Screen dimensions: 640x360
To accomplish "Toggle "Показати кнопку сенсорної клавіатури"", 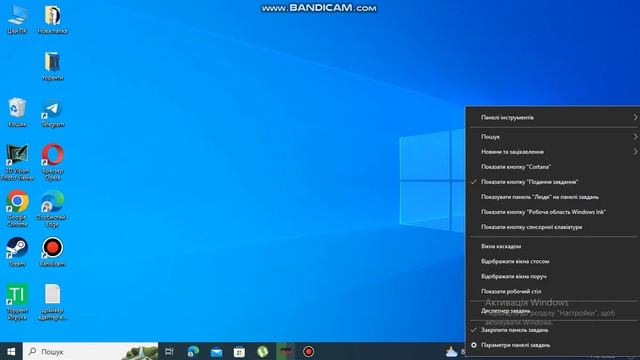I will 553,227.
